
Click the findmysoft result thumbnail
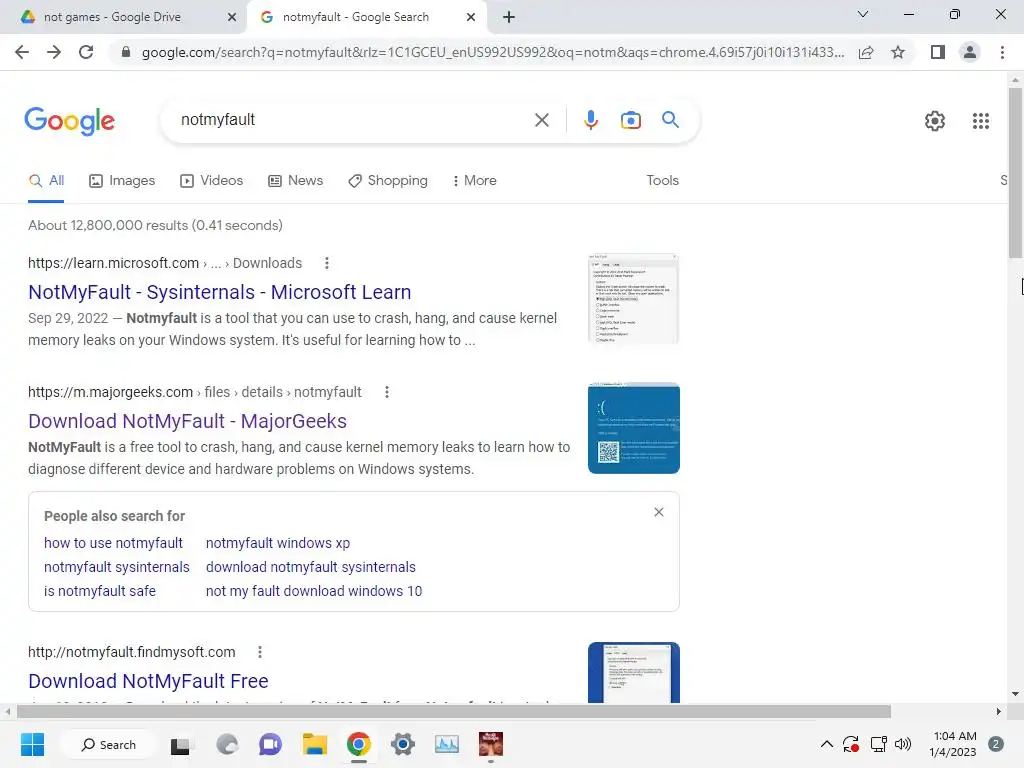coord(633,673)
